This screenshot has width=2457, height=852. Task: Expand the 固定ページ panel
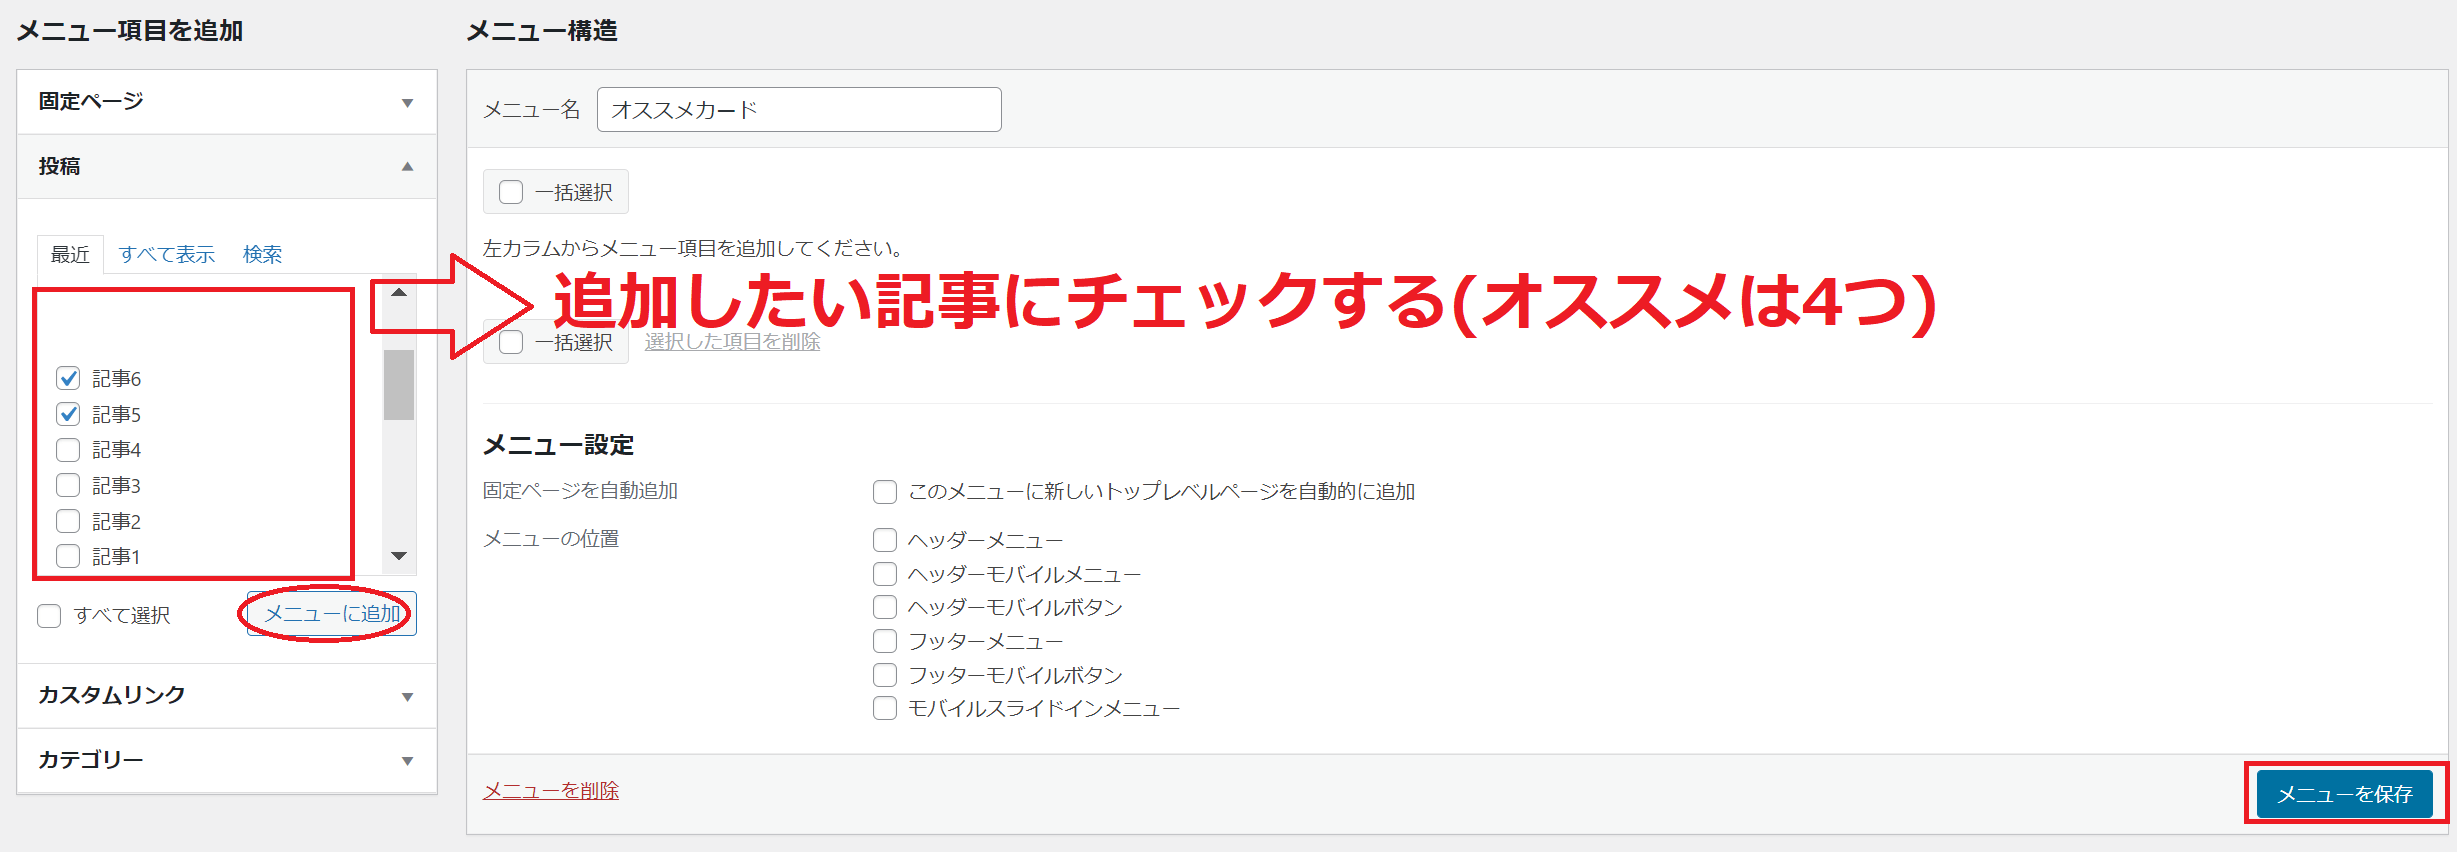point(227,102)
